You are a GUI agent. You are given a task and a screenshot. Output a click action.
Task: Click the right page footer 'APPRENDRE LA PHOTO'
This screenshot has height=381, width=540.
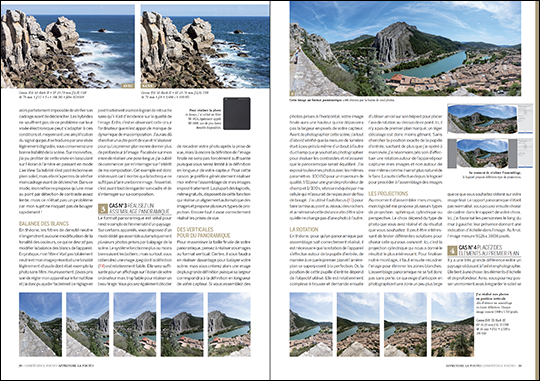(463, 365)
